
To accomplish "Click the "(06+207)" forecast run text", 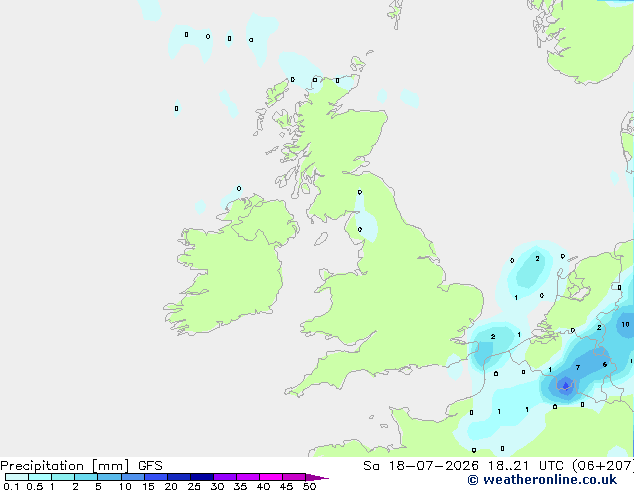I will tap(603, 466).
